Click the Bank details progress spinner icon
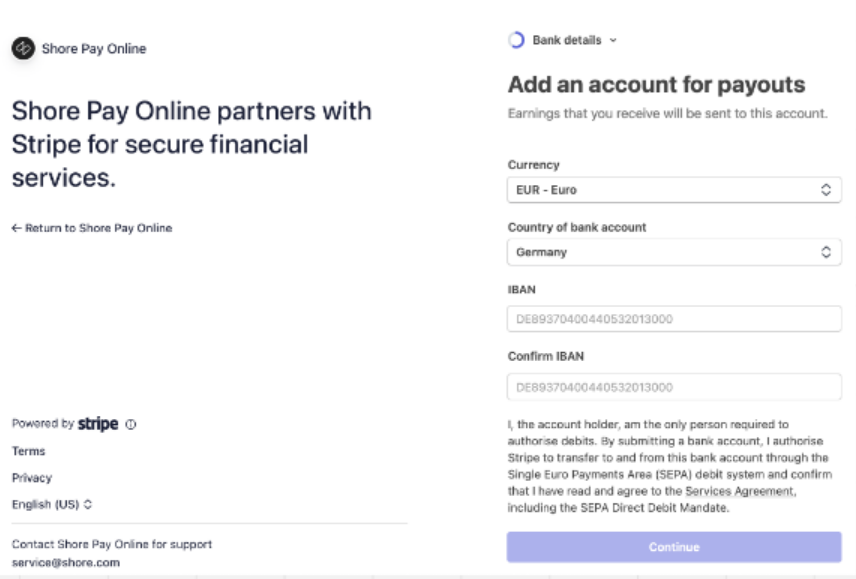 pos(517,40)
